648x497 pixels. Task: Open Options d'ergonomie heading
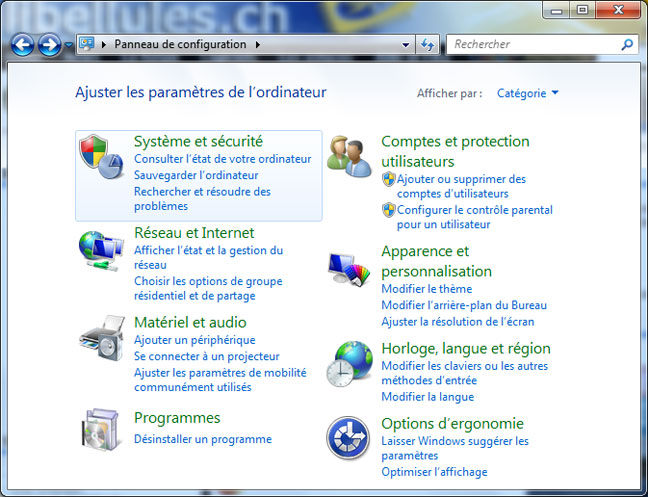click(453, 423)
